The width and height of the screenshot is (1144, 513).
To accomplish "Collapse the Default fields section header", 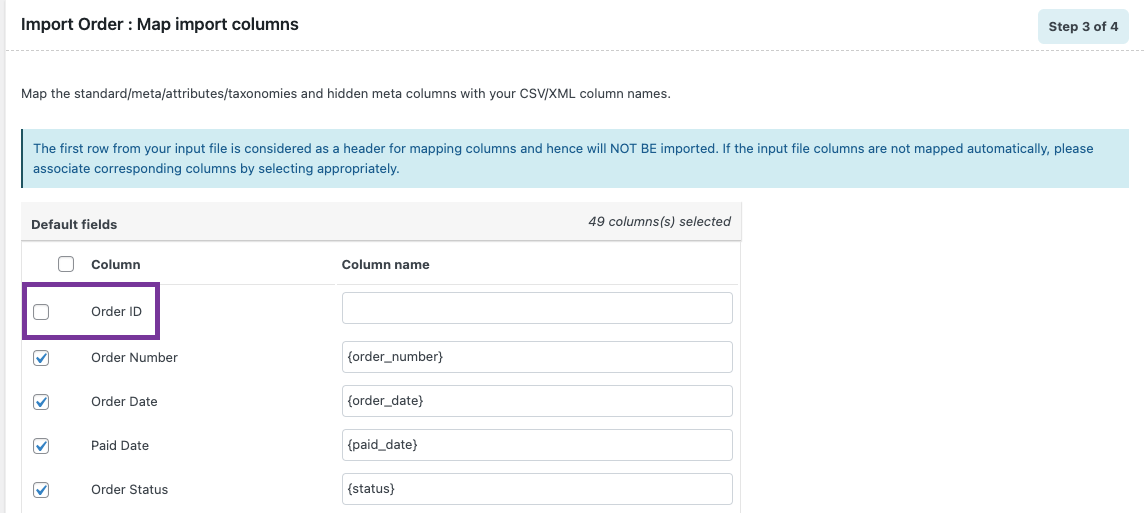I will click(x=74, y=224).
